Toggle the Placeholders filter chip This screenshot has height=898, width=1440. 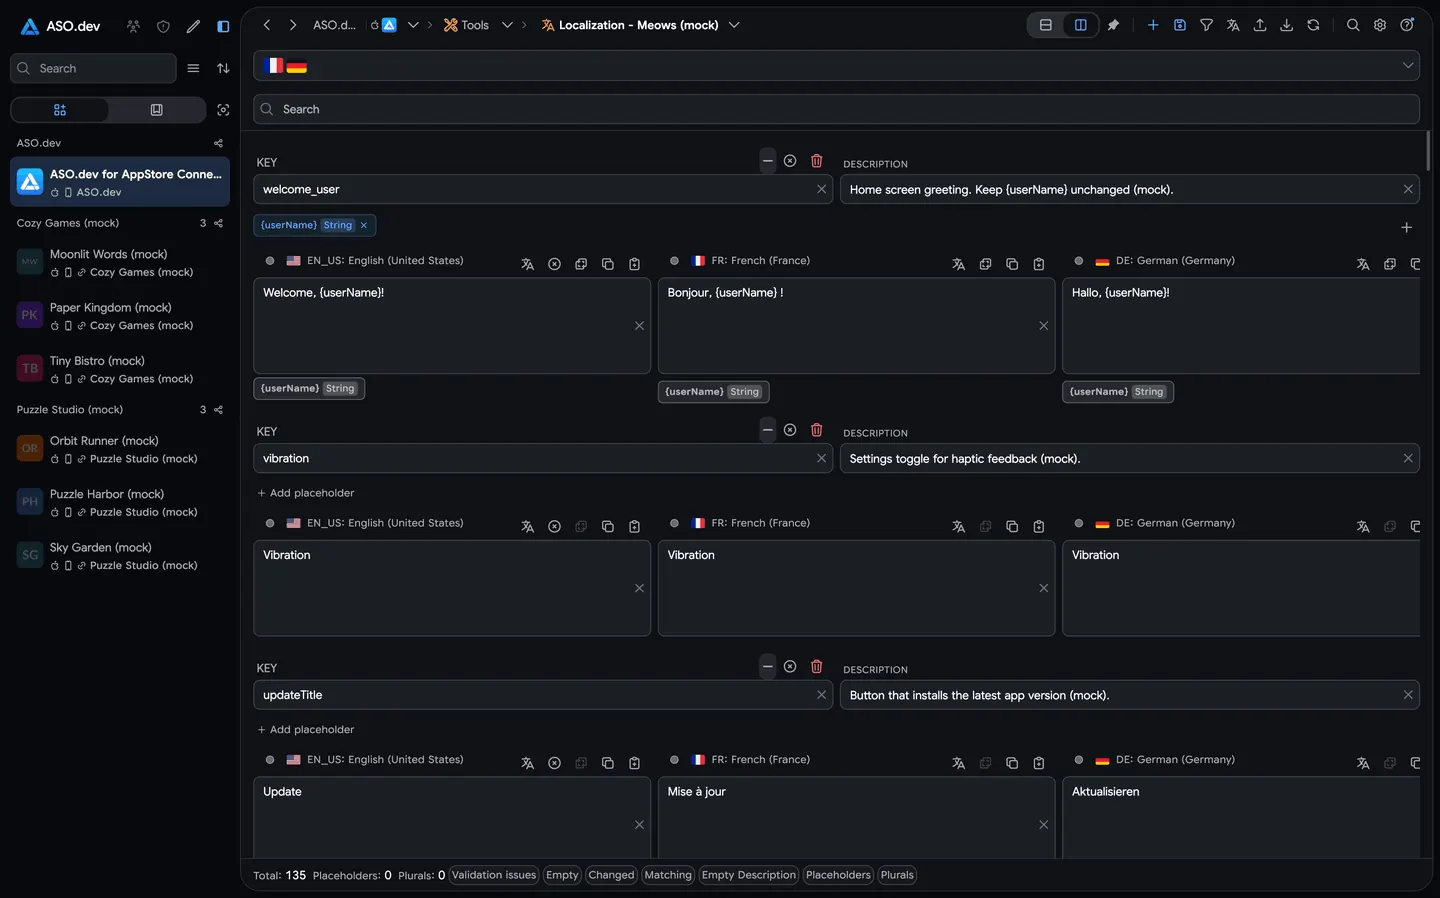[x=838, y=875]
